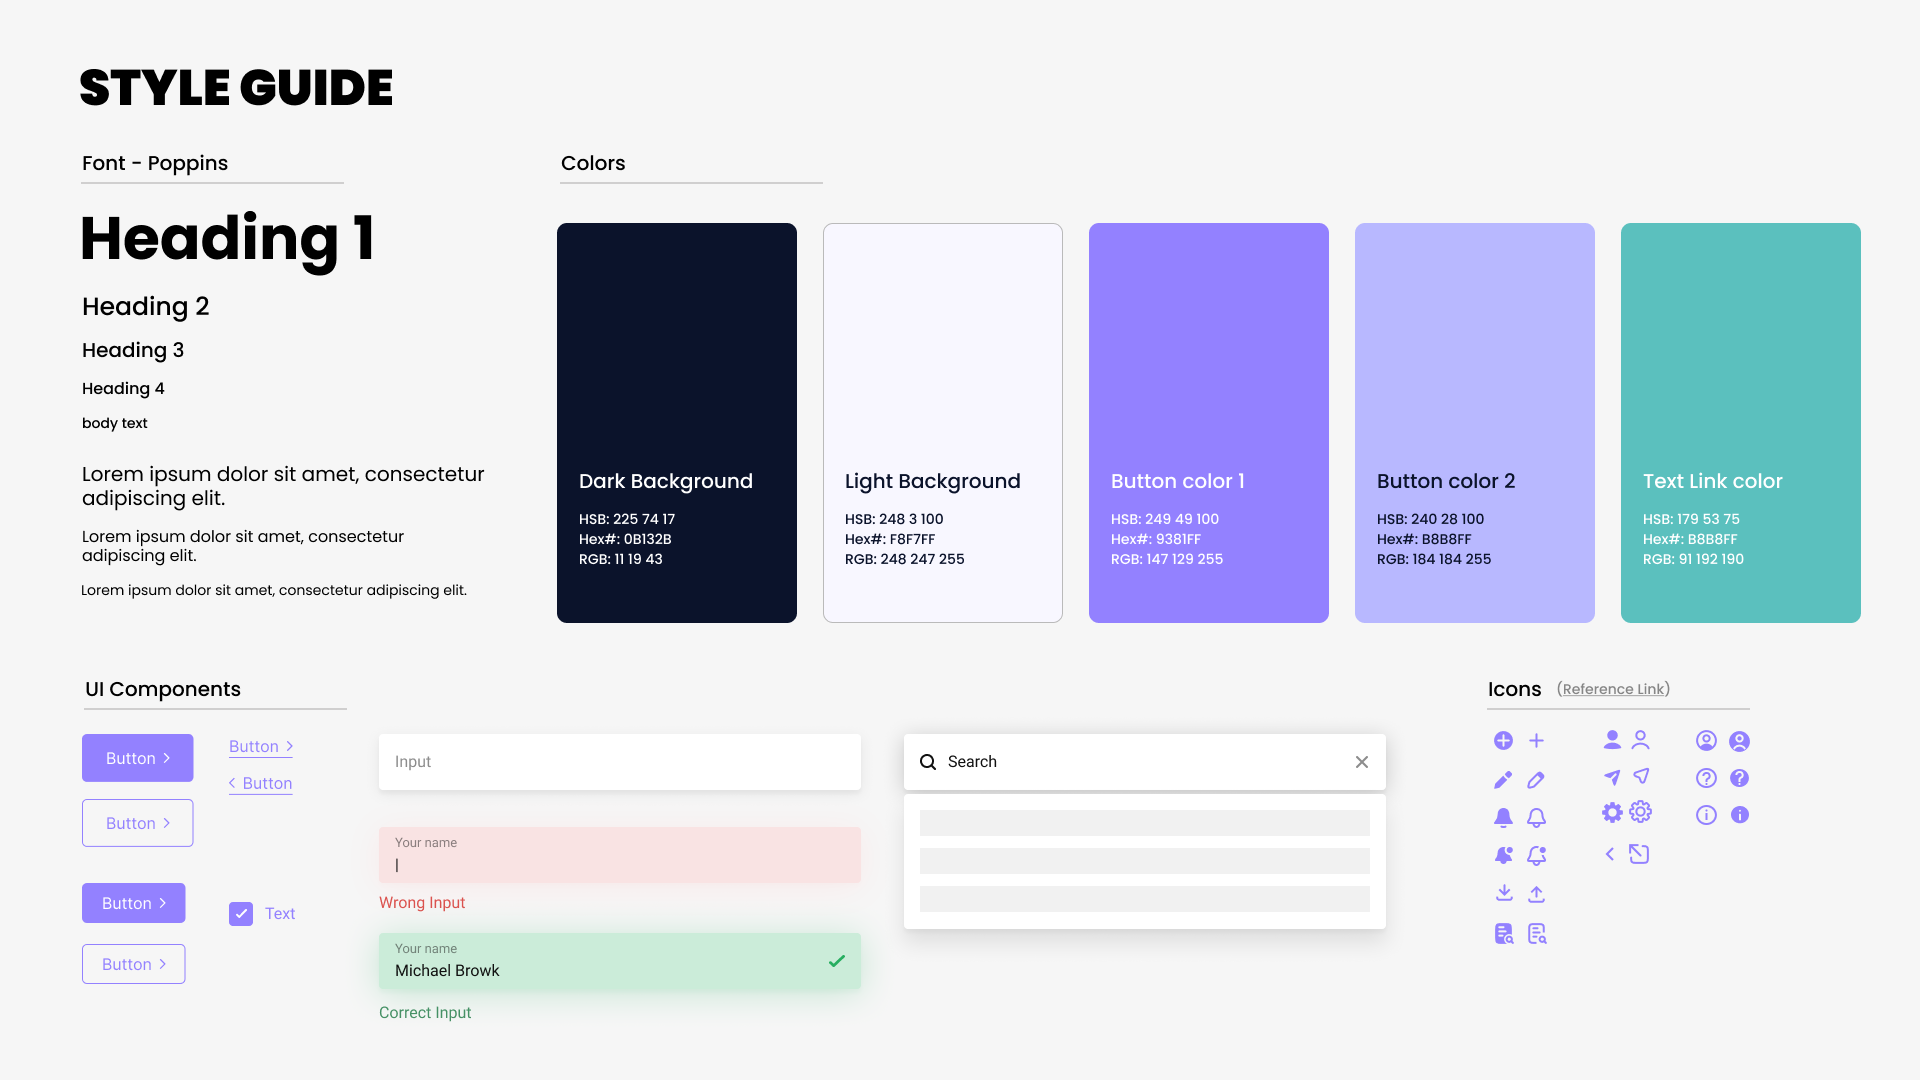Click the filled pencil edit icon
Screen dimensions: 1920x1080
coord(1503,779)
